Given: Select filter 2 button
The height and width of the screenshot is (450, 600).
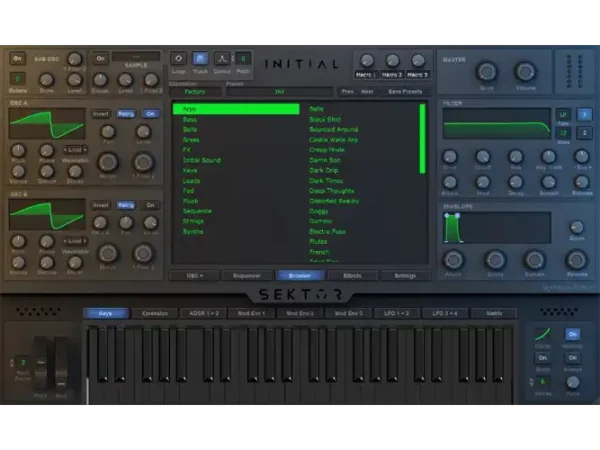Looking at the screenshot, I should coord(584,133).
